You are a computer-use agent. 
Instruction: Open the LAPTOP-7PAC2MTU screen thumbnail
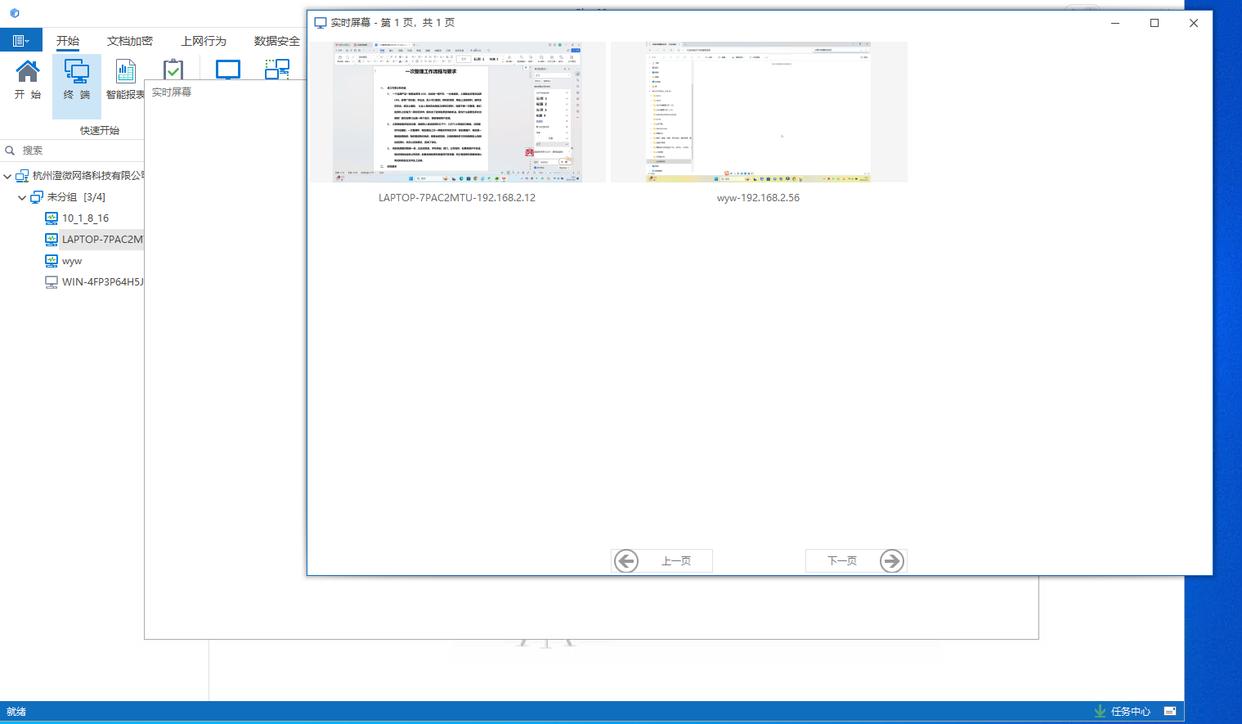457,111
